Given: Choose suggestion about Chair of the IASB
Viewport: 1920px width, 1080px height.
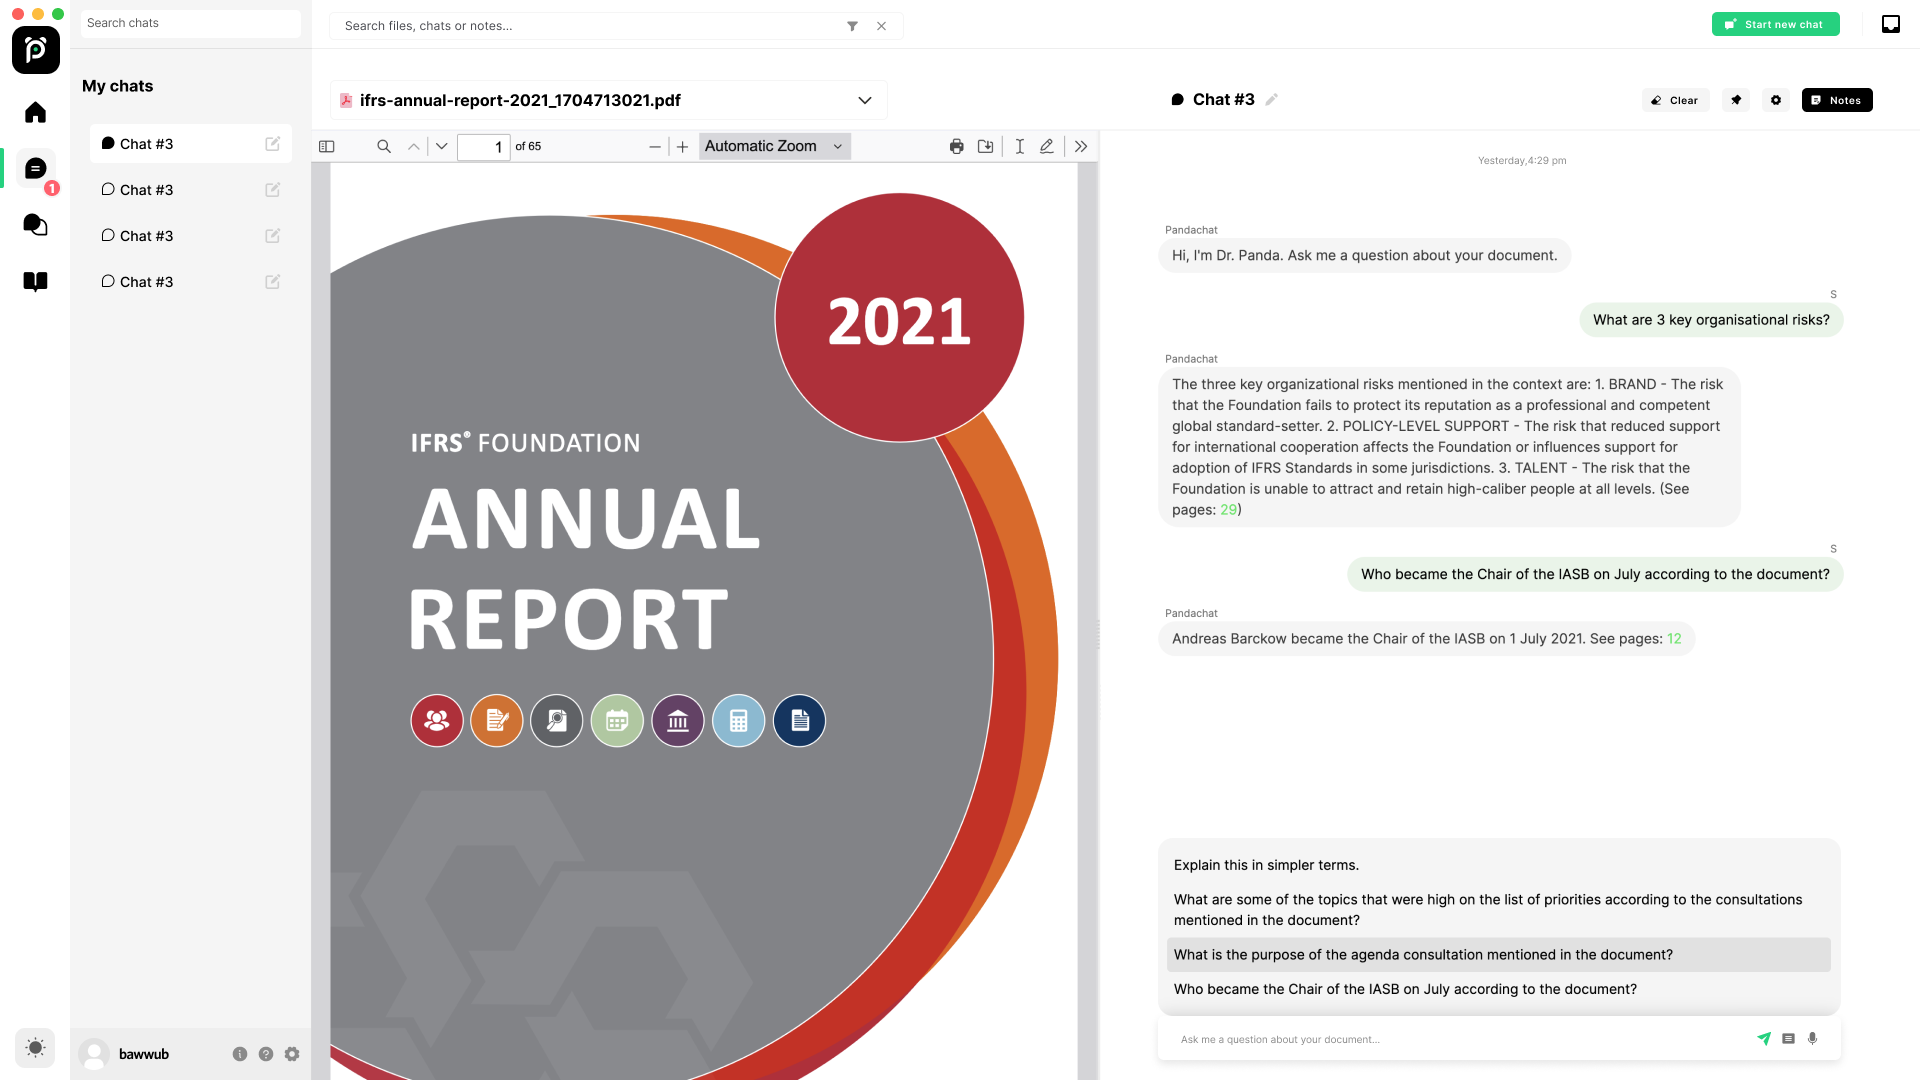Looking at the screenshot, I should tap(1498, 989).
